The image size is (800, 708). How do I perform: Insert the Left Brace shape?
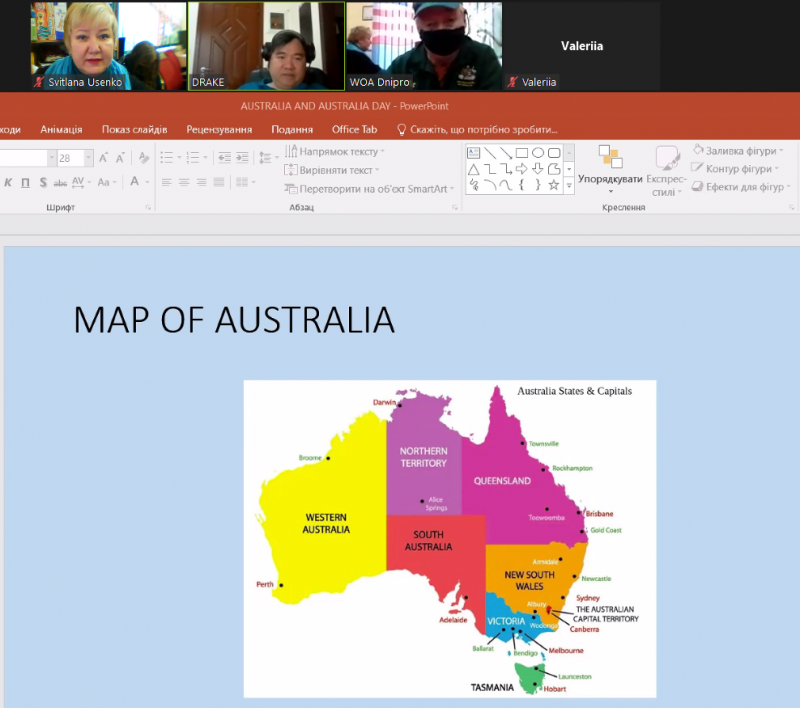point(522,185)
